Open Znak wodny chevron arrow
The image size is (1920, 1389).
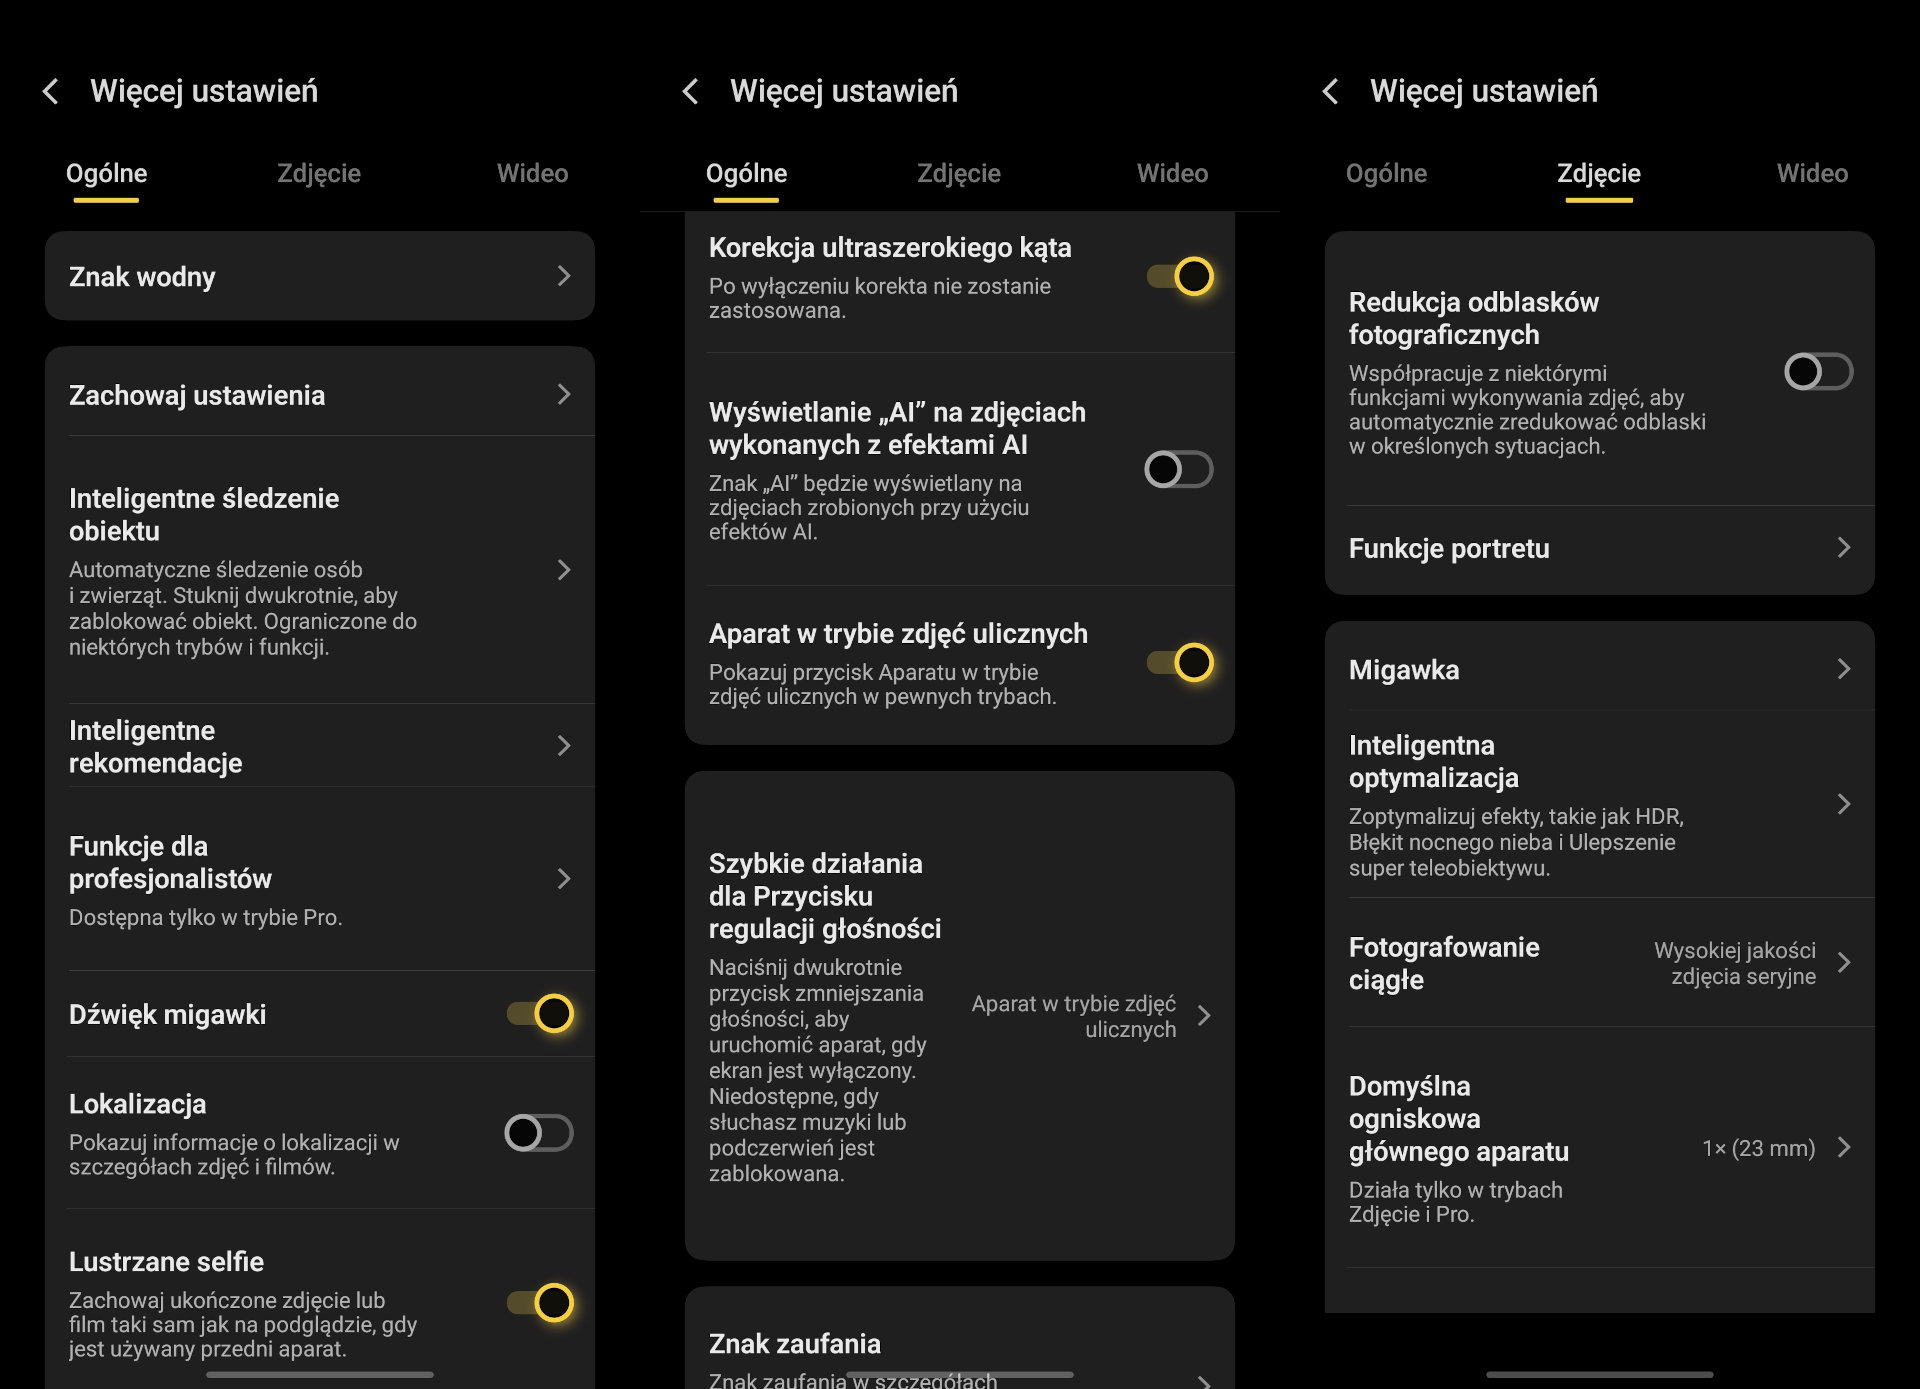pos(564,276)
